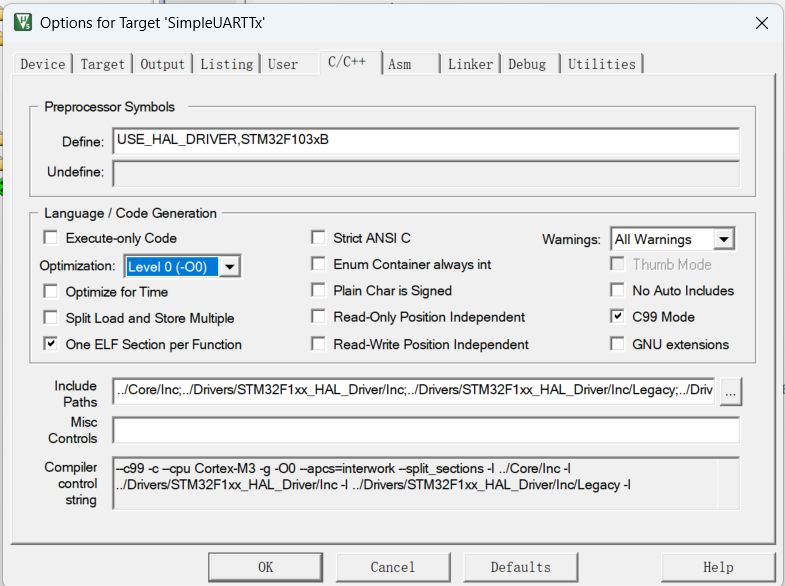Enable Split Load and Store Multiple
This screenshot has width=785, height=586.
(x=51, y=317)
